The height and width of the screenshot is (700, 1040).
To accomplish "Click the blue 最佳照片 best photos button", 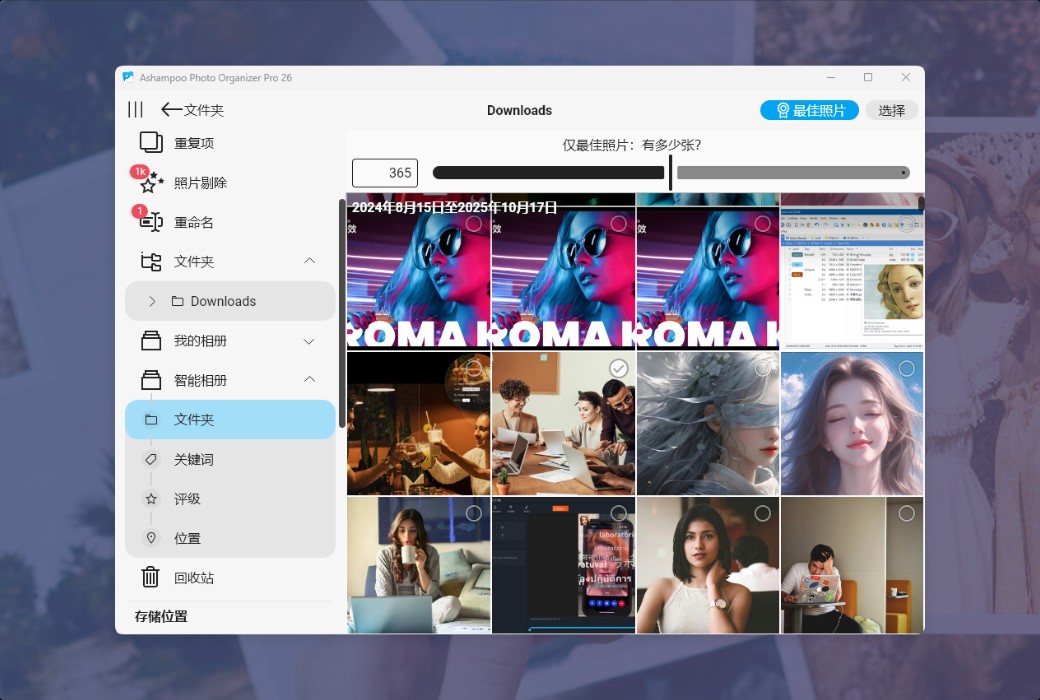I will coord(808,110).
